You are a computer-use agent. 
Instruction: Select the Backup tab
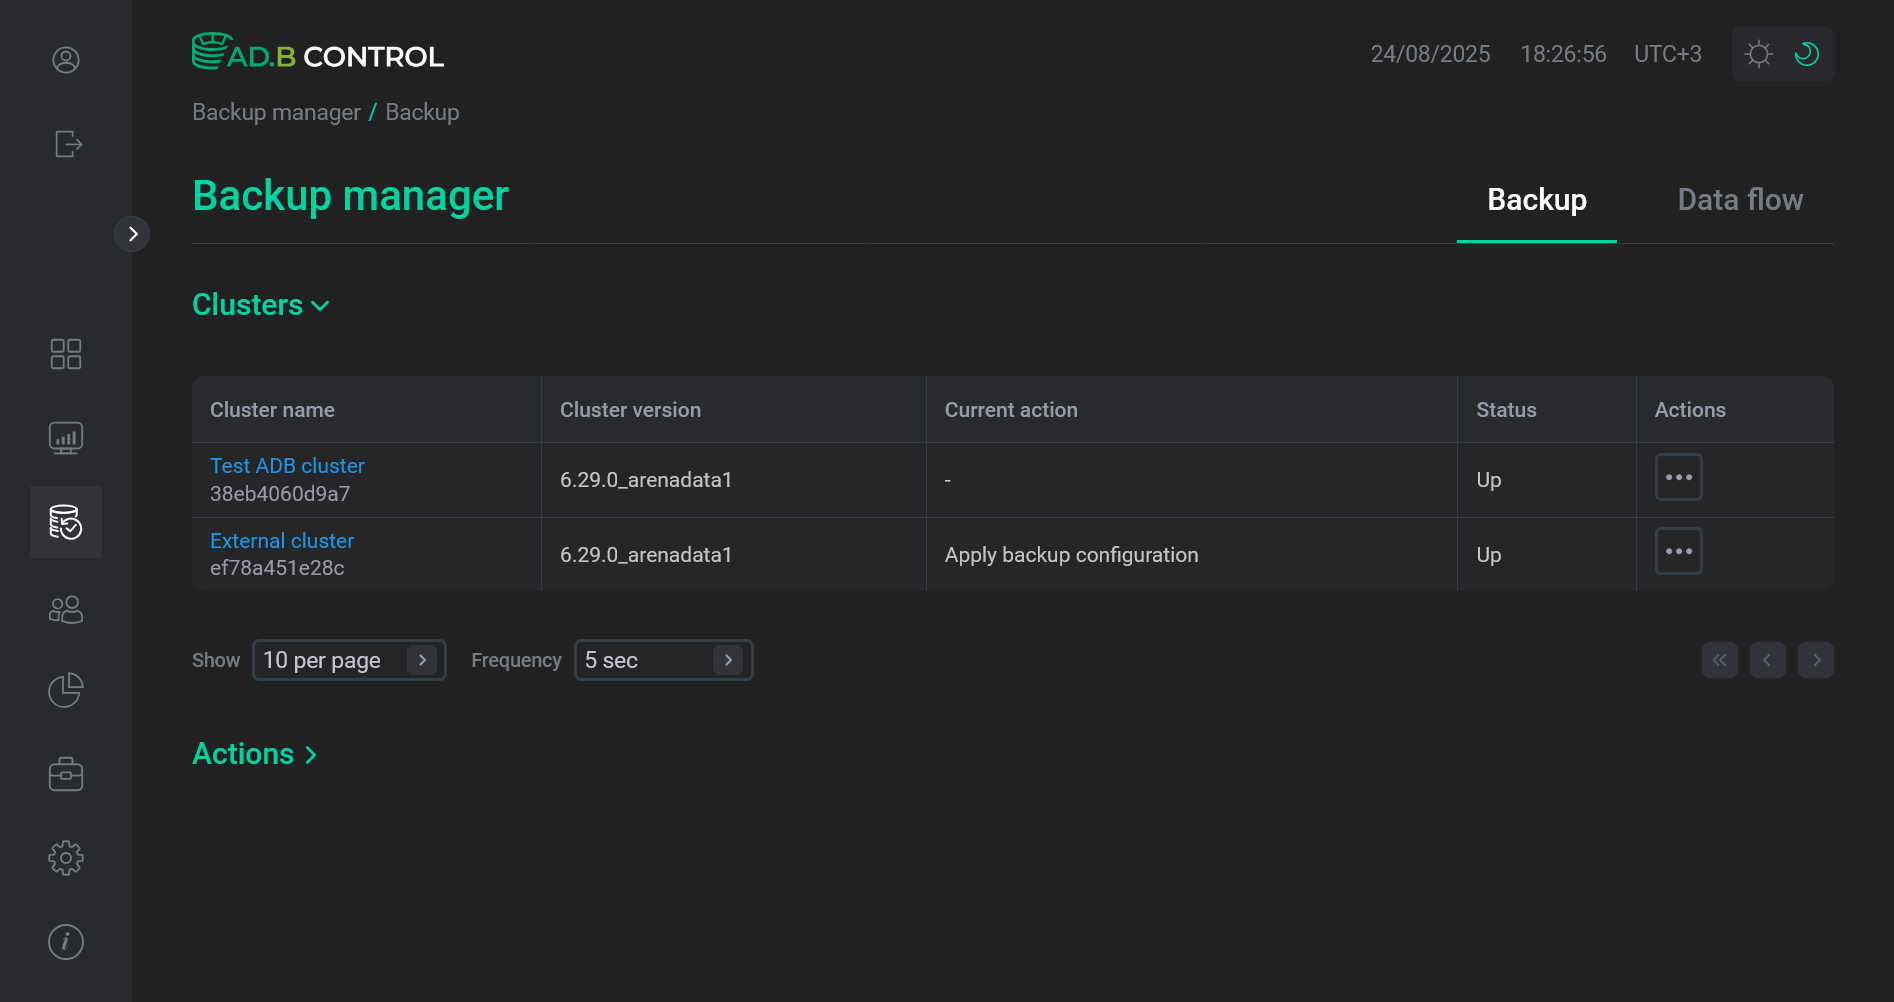tap(1536, 200)
